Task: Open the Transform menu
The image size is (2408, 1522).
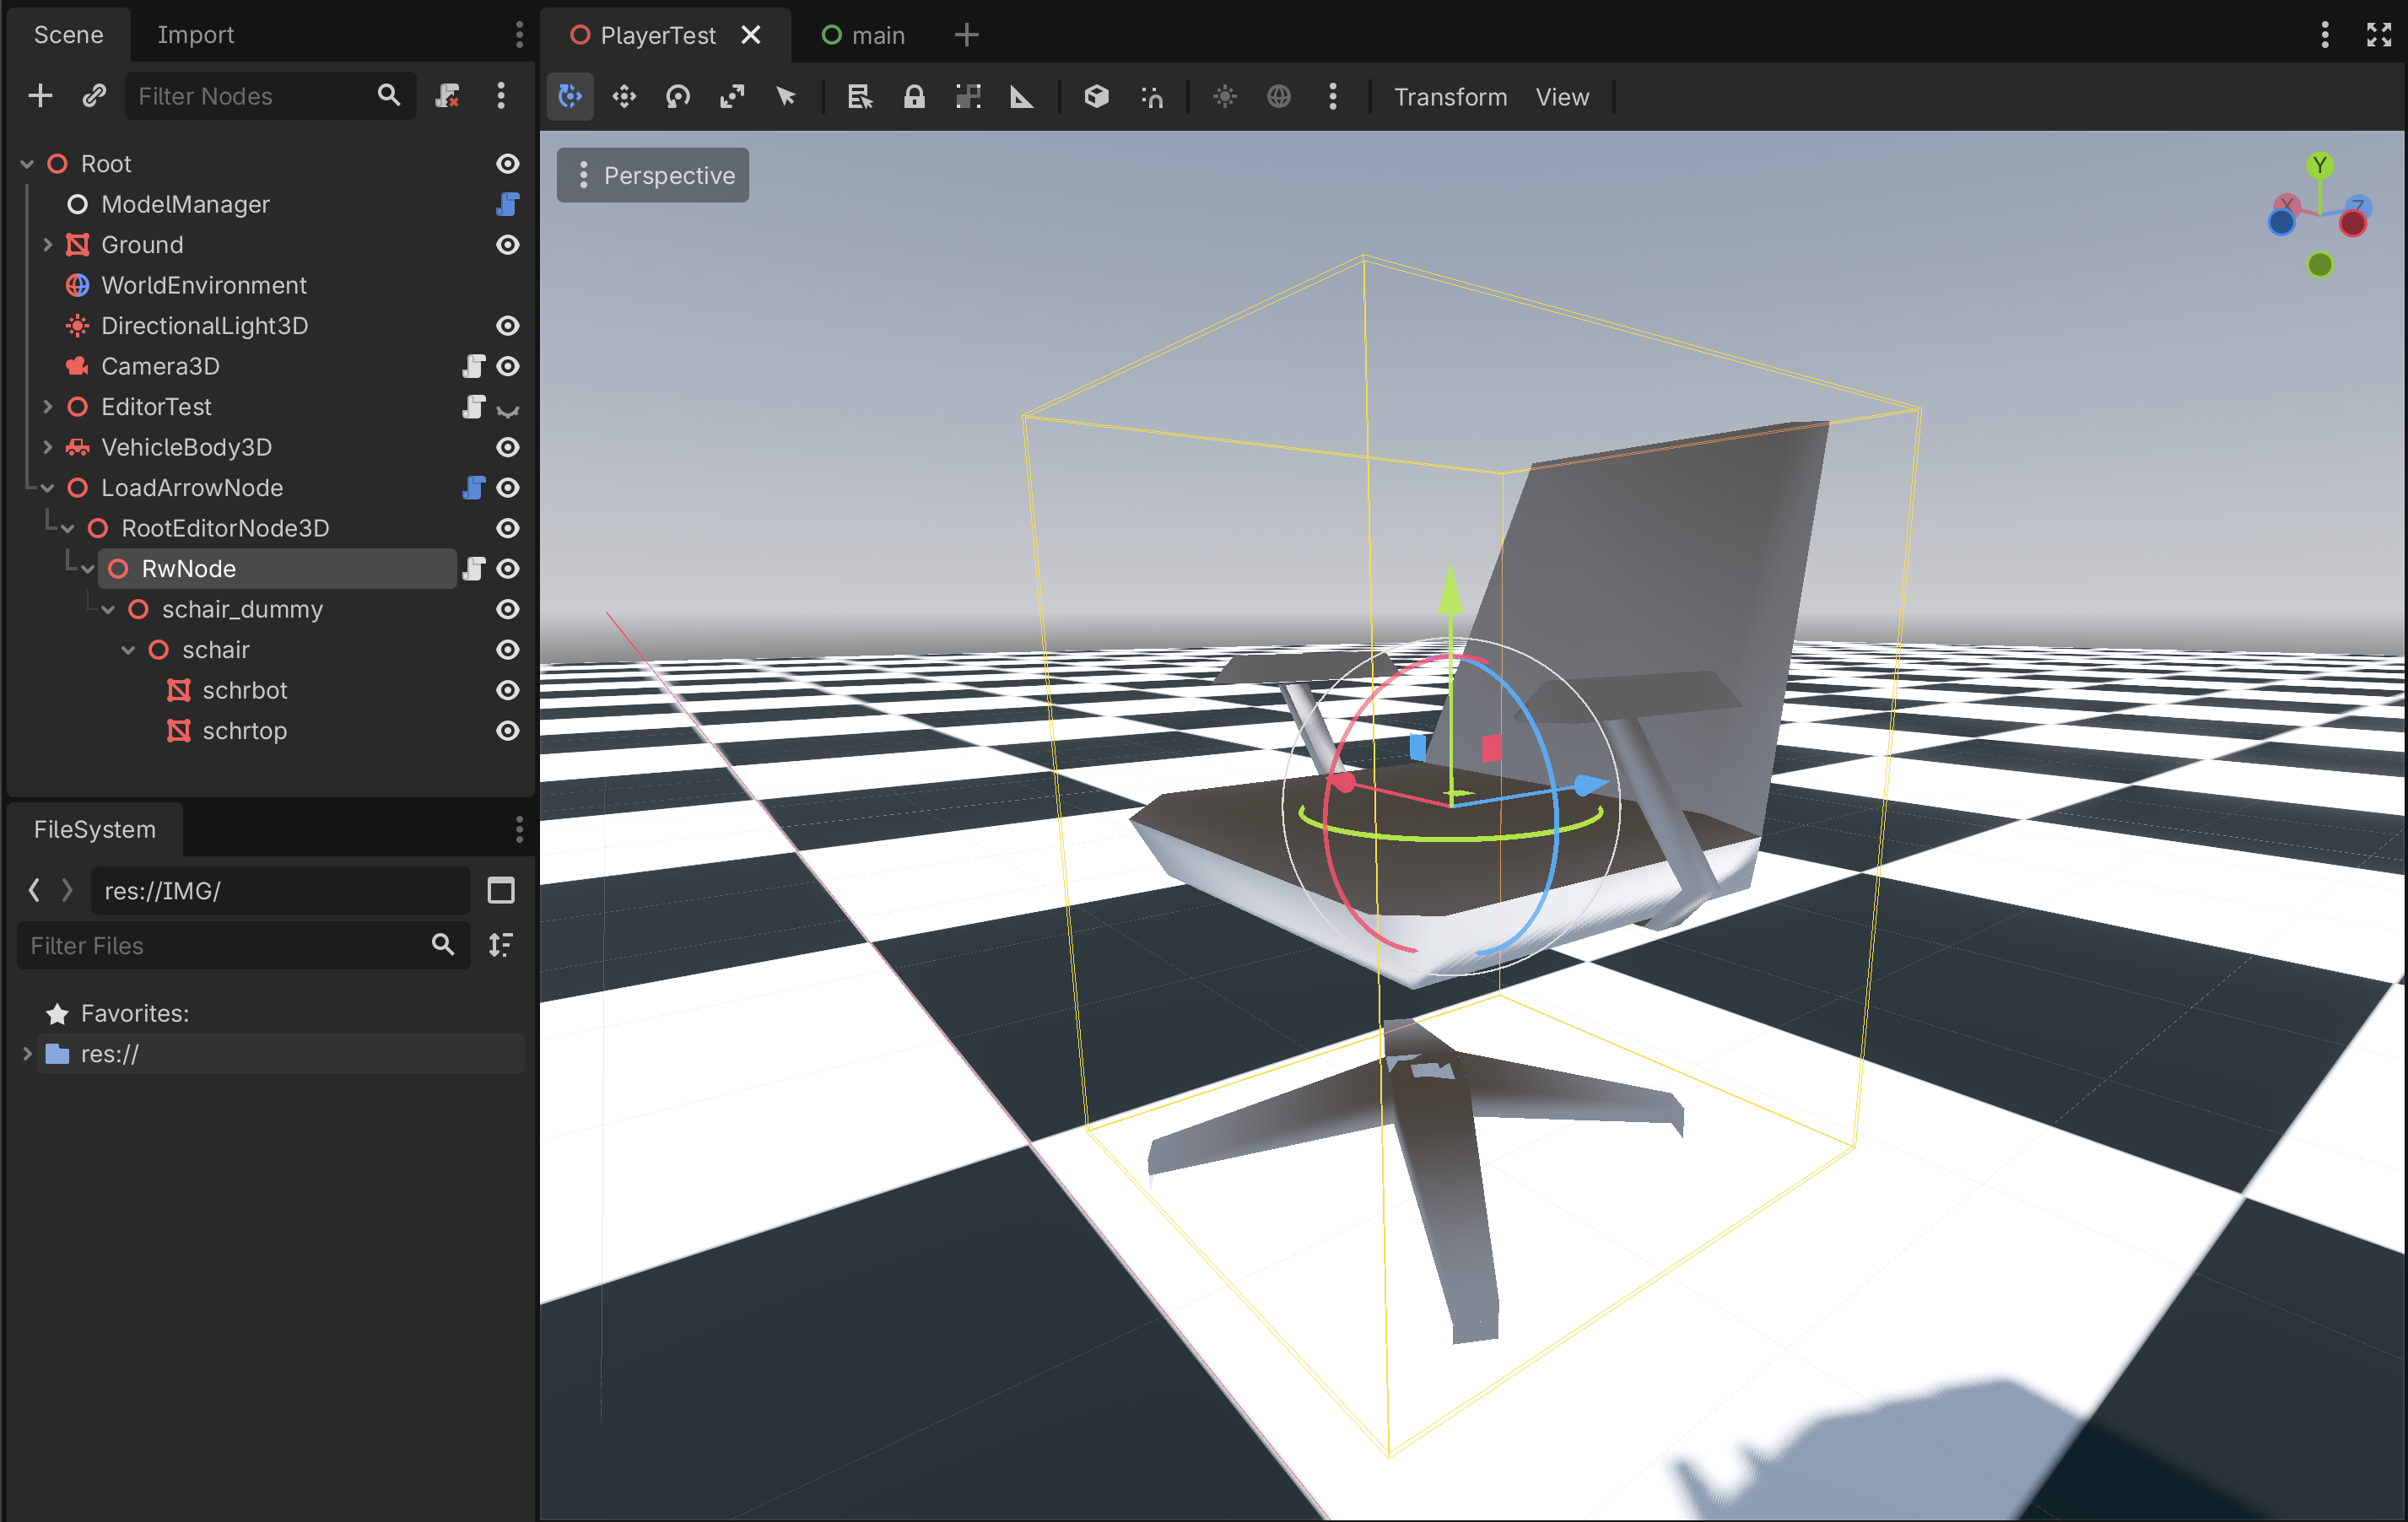Action: click(x=1451, y=97)
